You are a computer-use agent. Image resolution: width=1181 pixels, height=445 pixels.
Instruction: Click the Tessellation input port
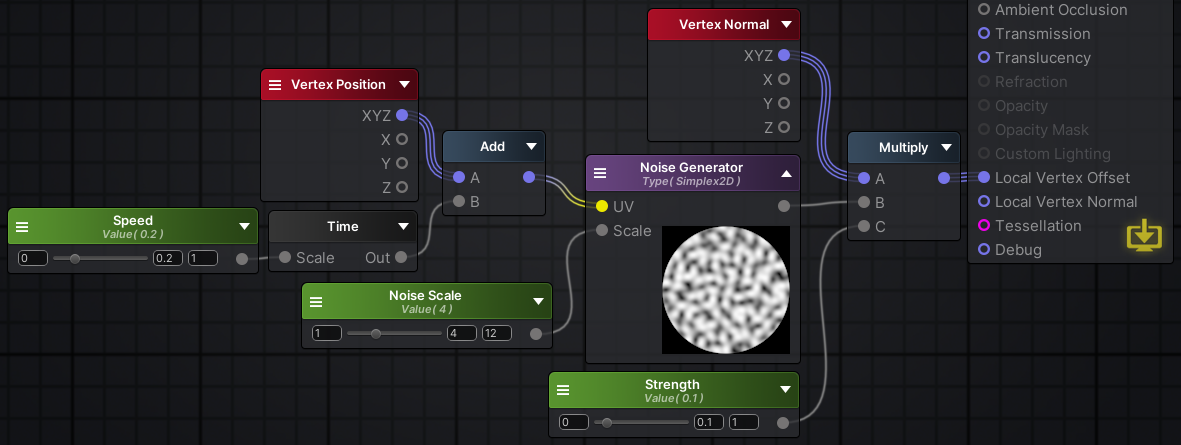click(x=984, y=226)
